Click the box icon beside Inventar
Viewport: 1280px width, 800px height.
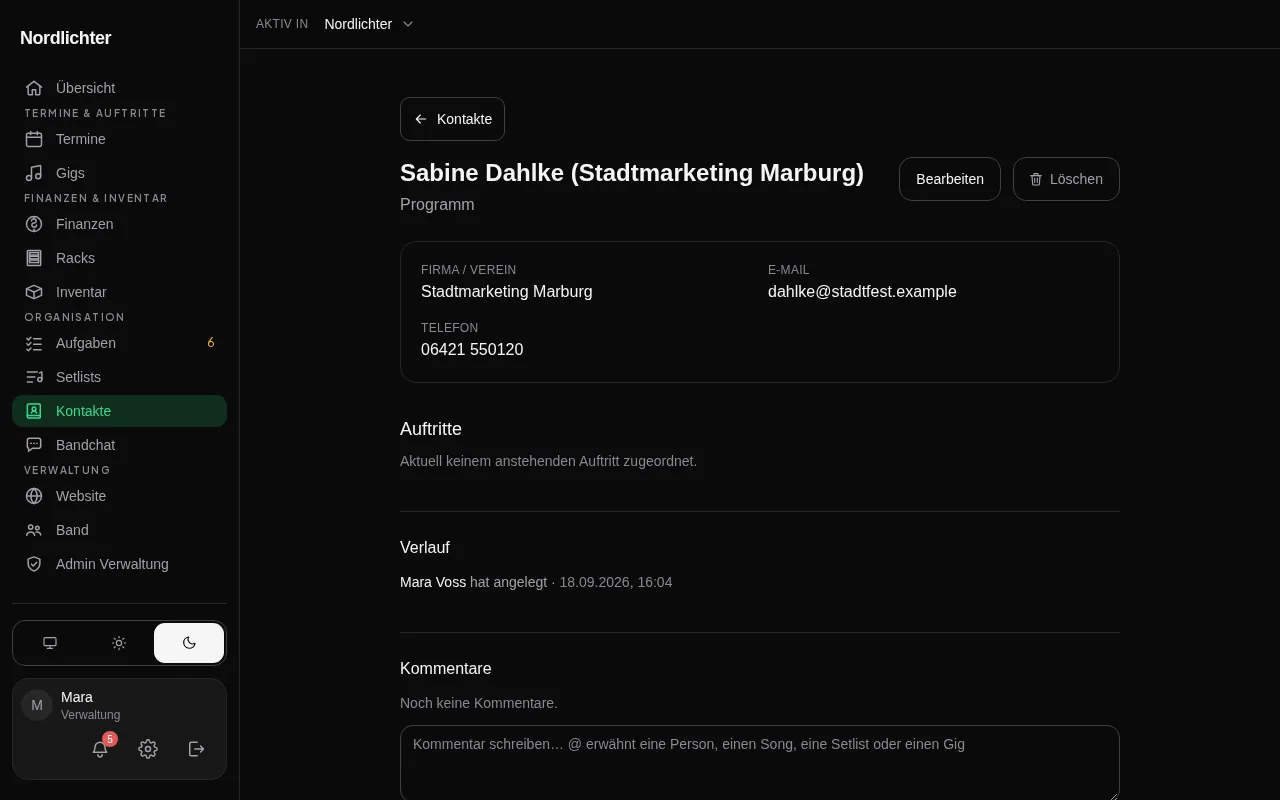click(x=34, y=292)
